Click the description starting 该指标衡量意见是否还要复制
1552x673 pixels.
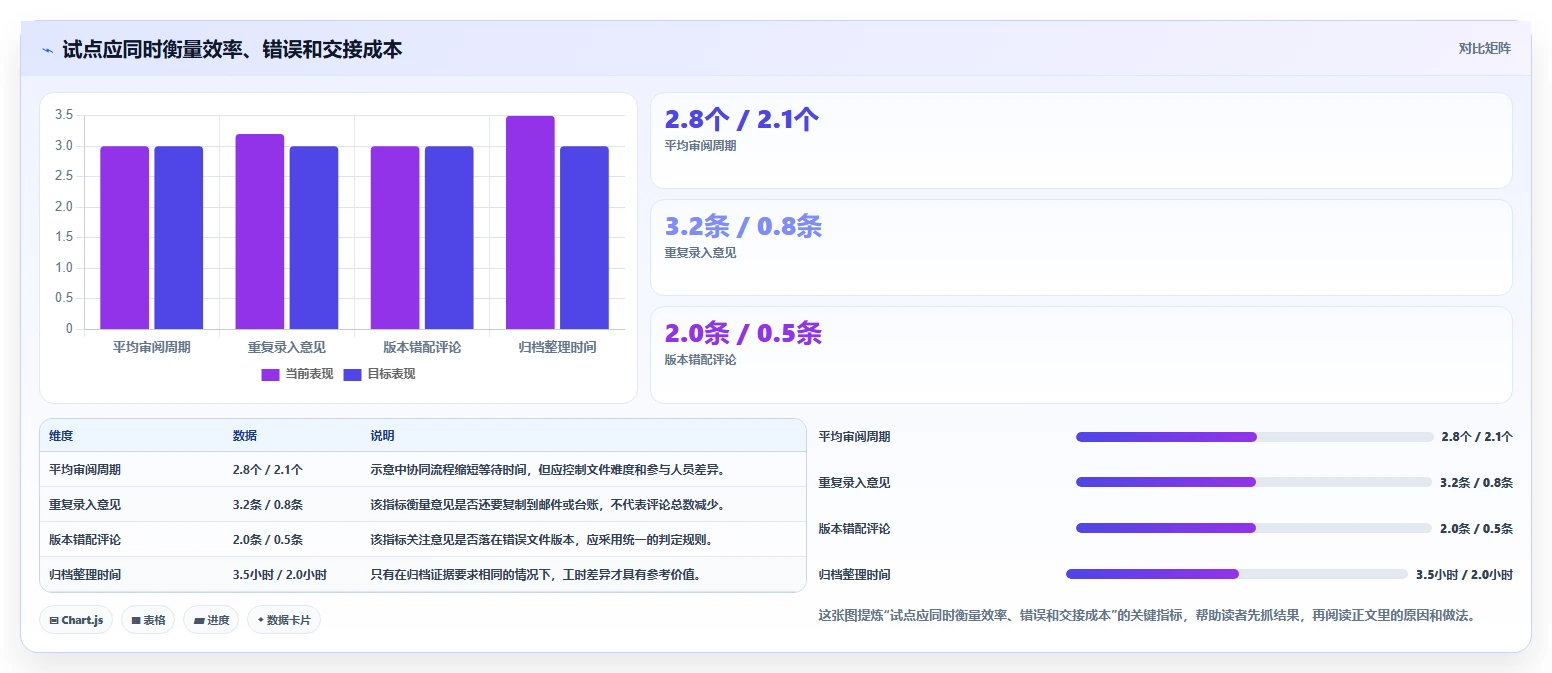tap(547, 504)
